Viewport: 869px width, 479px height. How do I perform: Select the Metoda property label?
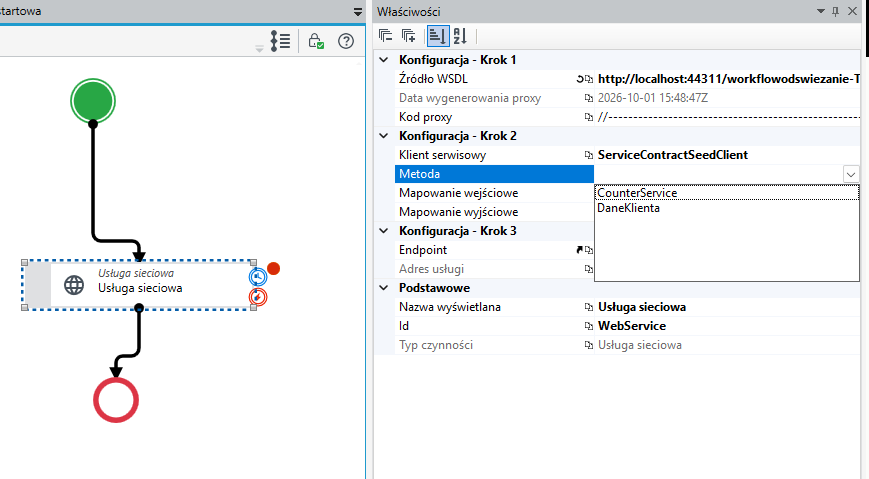[x=420, y=174]
